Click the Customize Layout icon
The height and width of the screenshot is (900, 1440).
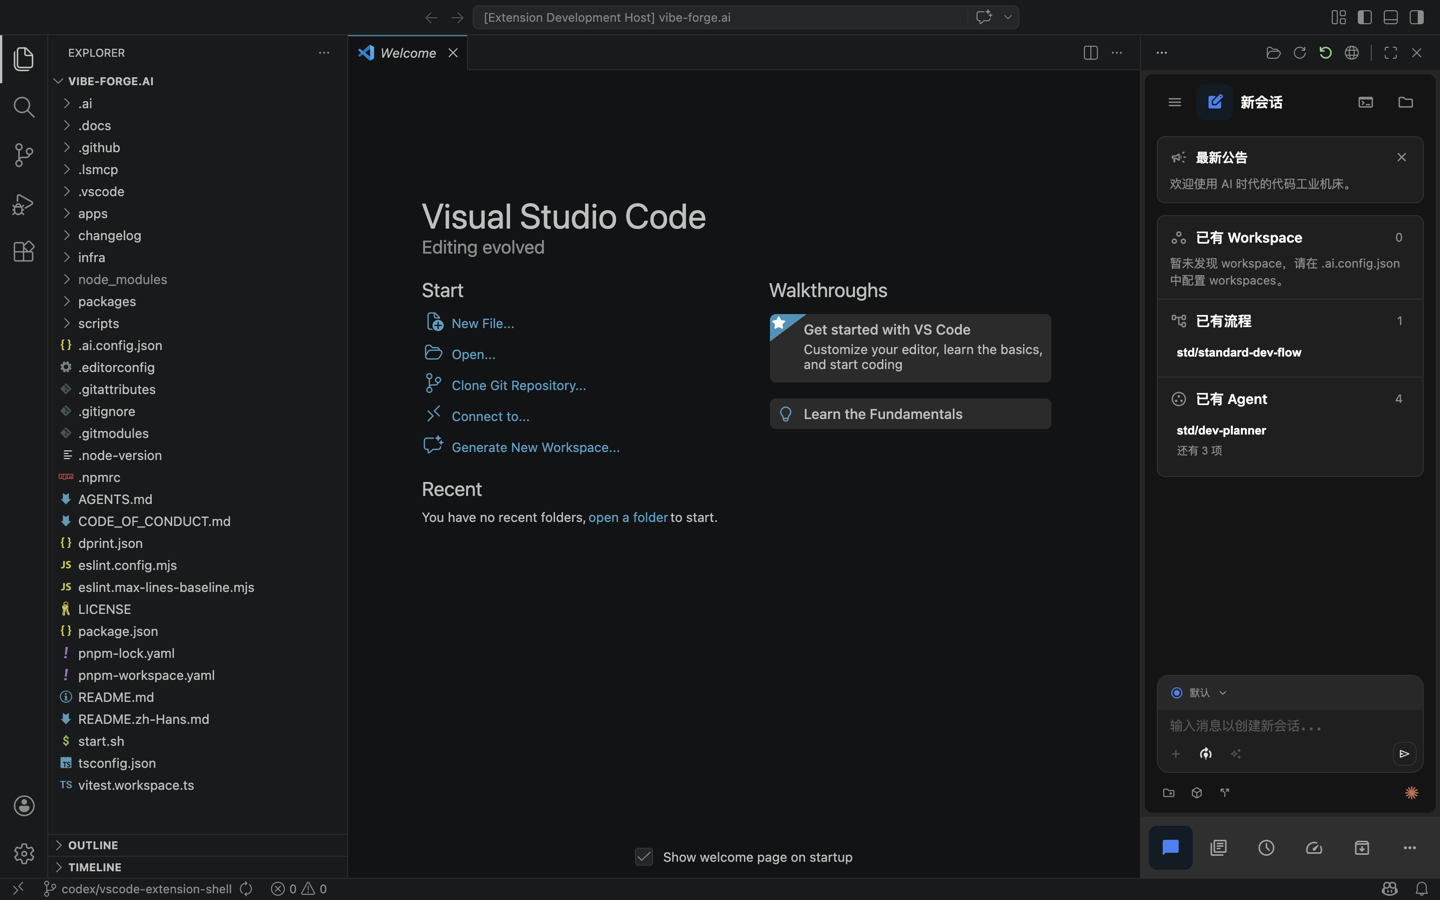pos(1339,17)
